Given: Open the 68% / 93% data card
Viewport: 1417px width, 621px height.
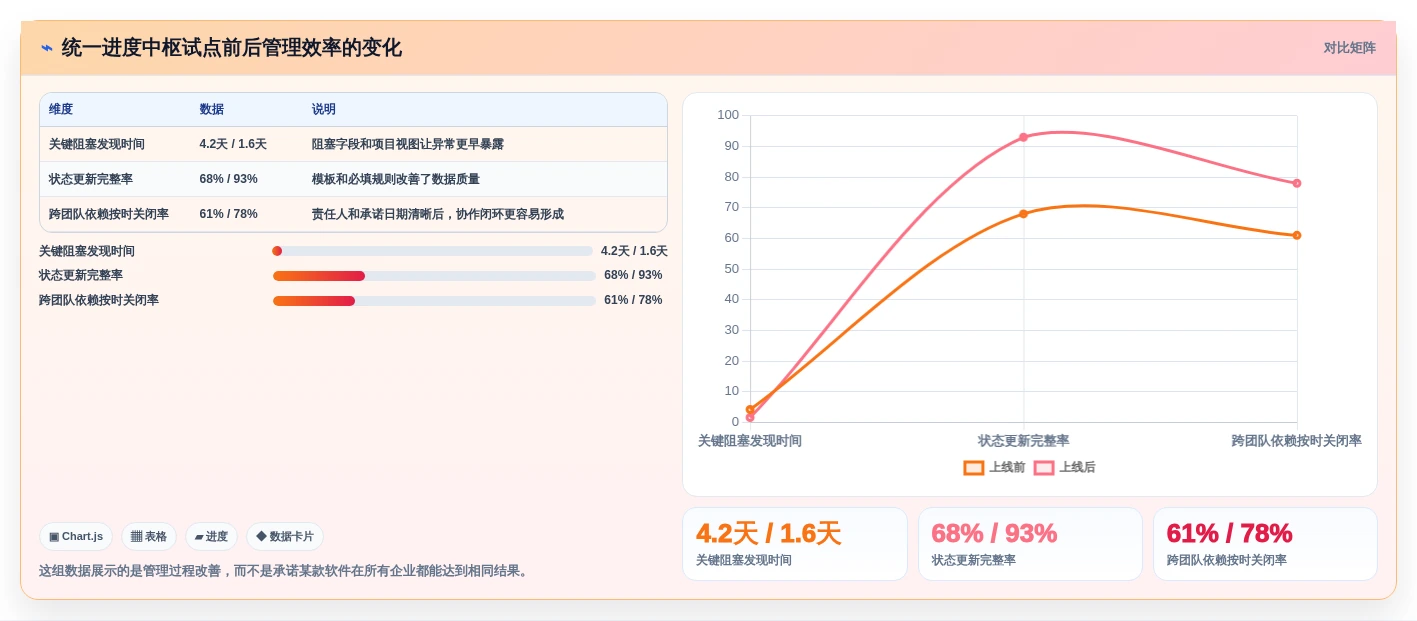Looking at the screenshot, I should 1030,544.
